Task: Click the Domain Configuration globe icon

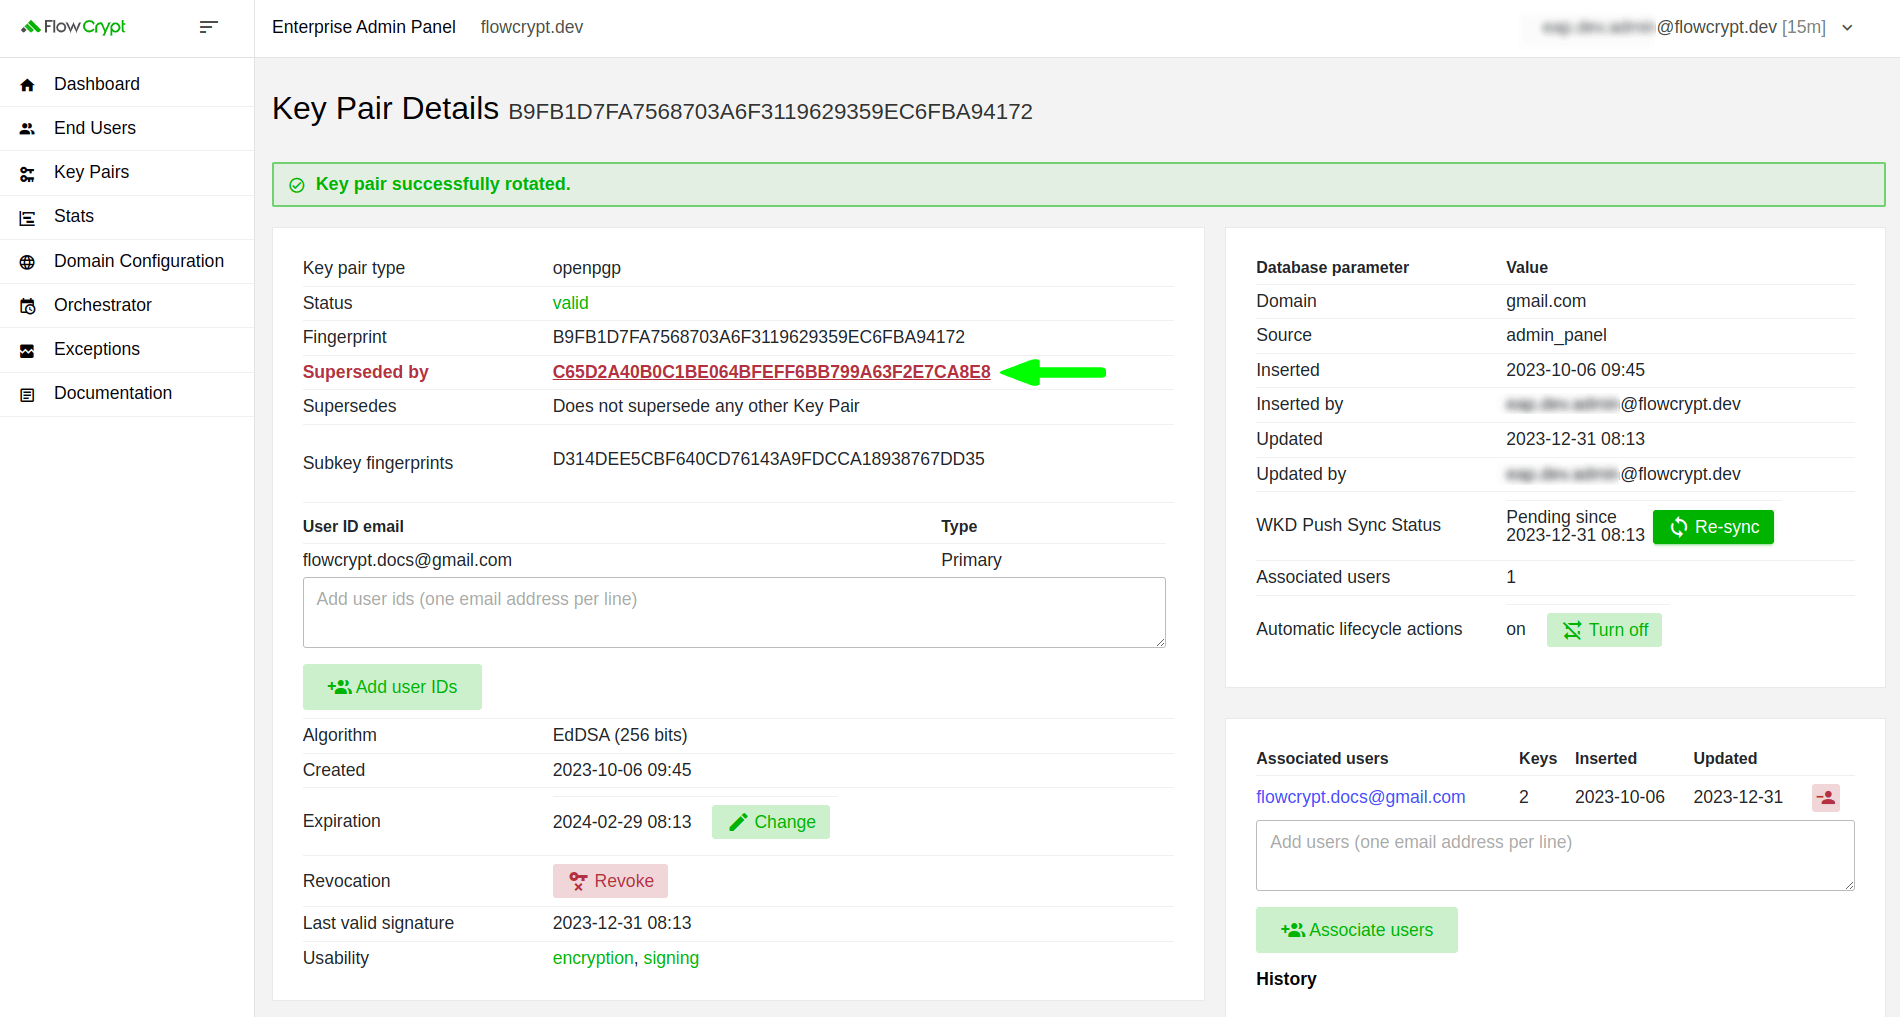Action: [27, 262]
